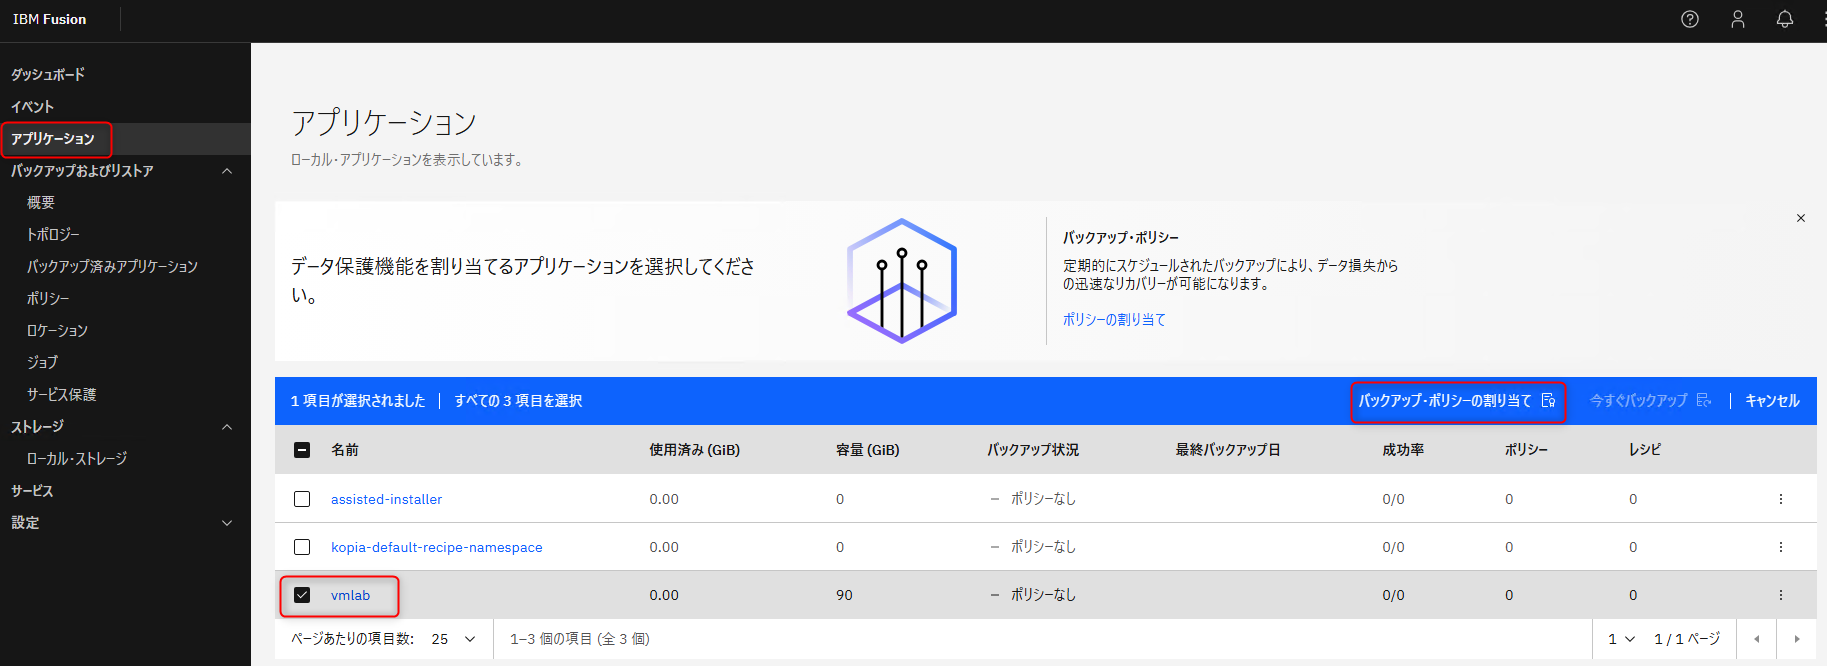The height and width of the screenshot is (666, 1827).
Task: Open the vmlab application link
Action: [350, 595]
